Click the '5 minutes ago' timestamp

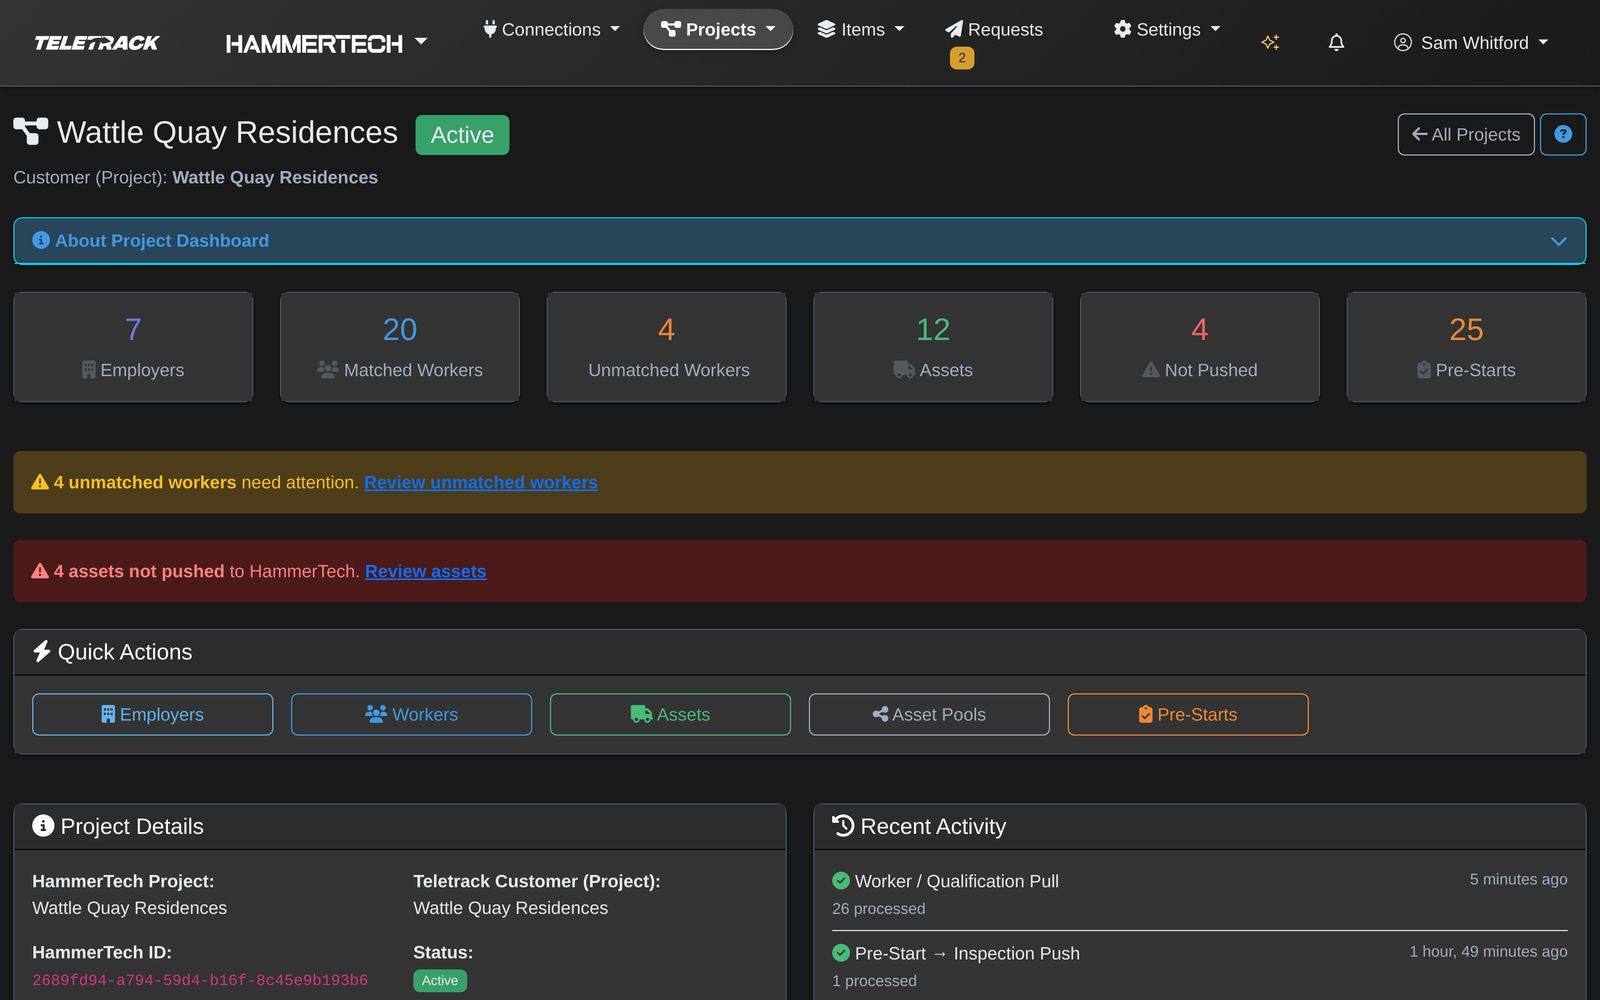[1518, 879]
